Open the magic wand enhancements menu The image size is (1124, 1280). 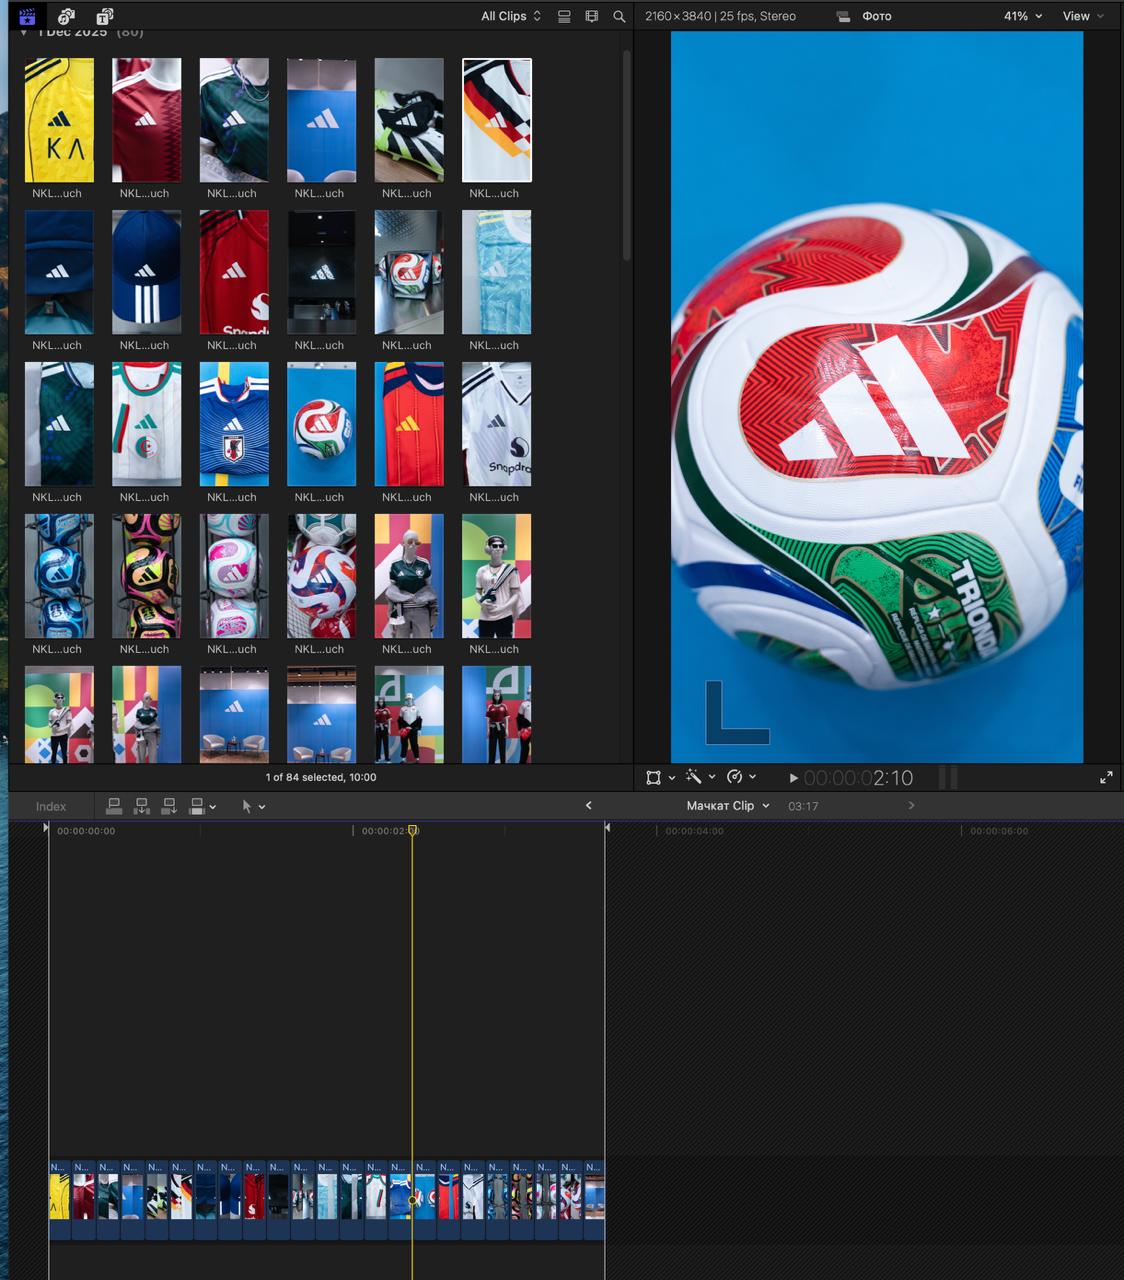pos(693,777)
